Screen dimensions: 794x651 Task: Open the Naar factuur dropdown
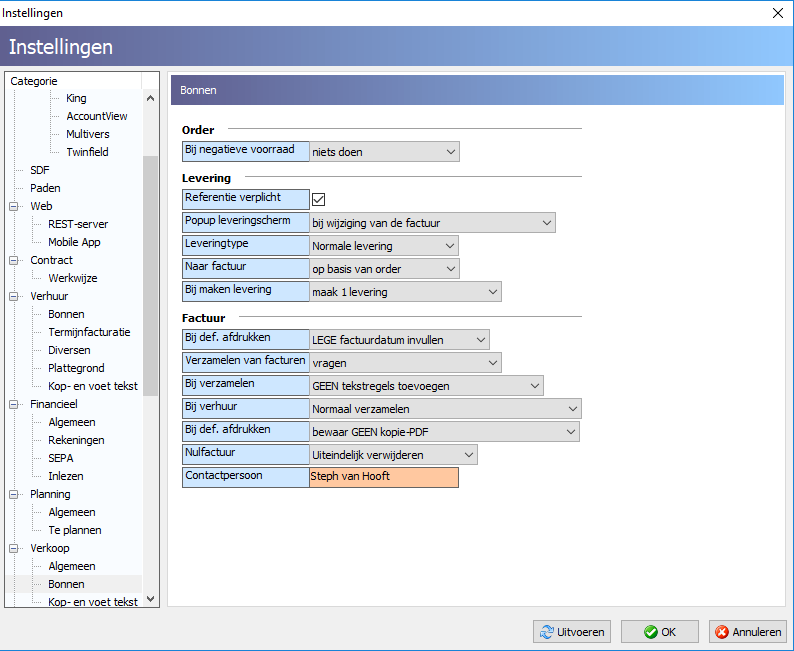[384, 269]
